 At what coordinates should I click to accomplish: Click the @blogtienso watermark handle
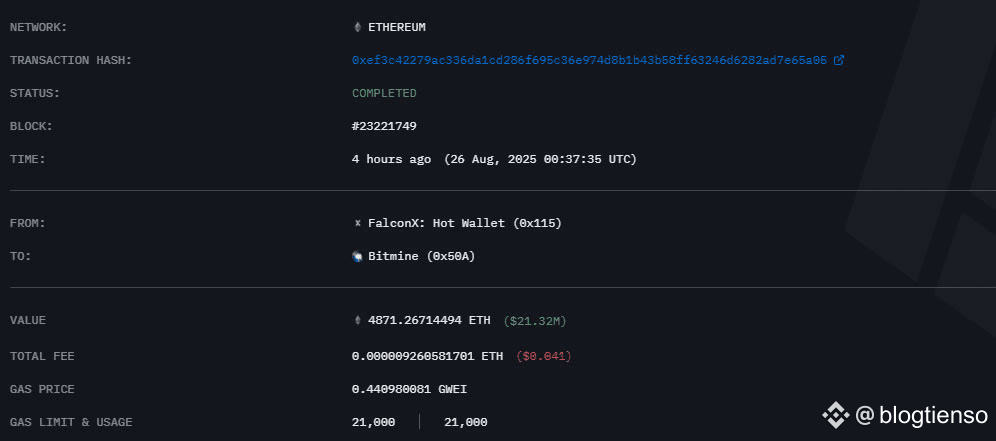(922, 416)
